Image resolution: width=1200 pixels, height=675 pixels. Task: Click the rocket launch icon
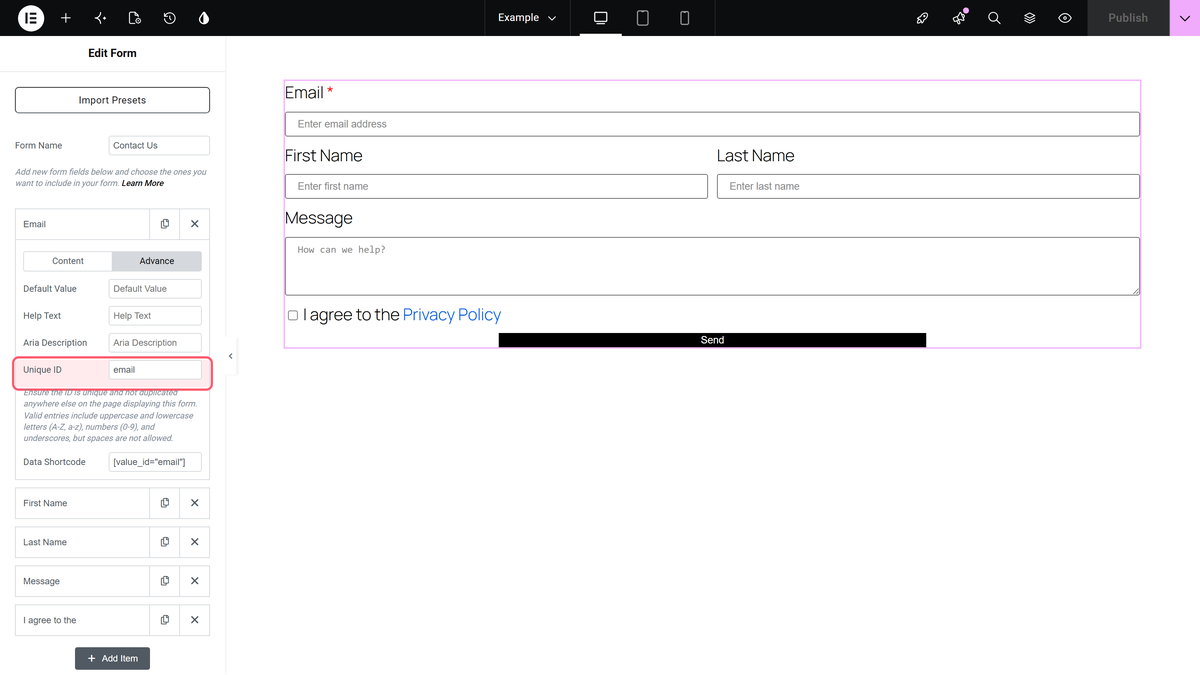tap(923, 18)
